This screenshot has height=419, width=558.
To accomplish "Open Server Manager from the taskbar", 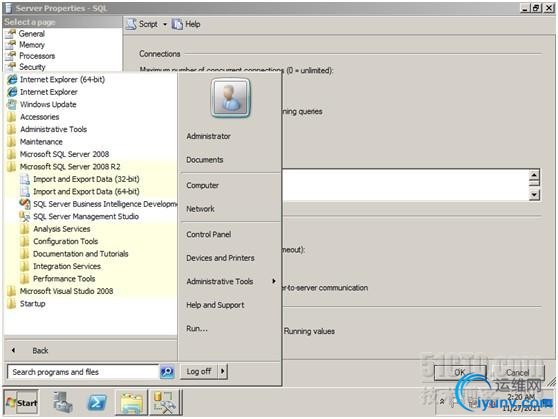I will [x=63, y=403].
